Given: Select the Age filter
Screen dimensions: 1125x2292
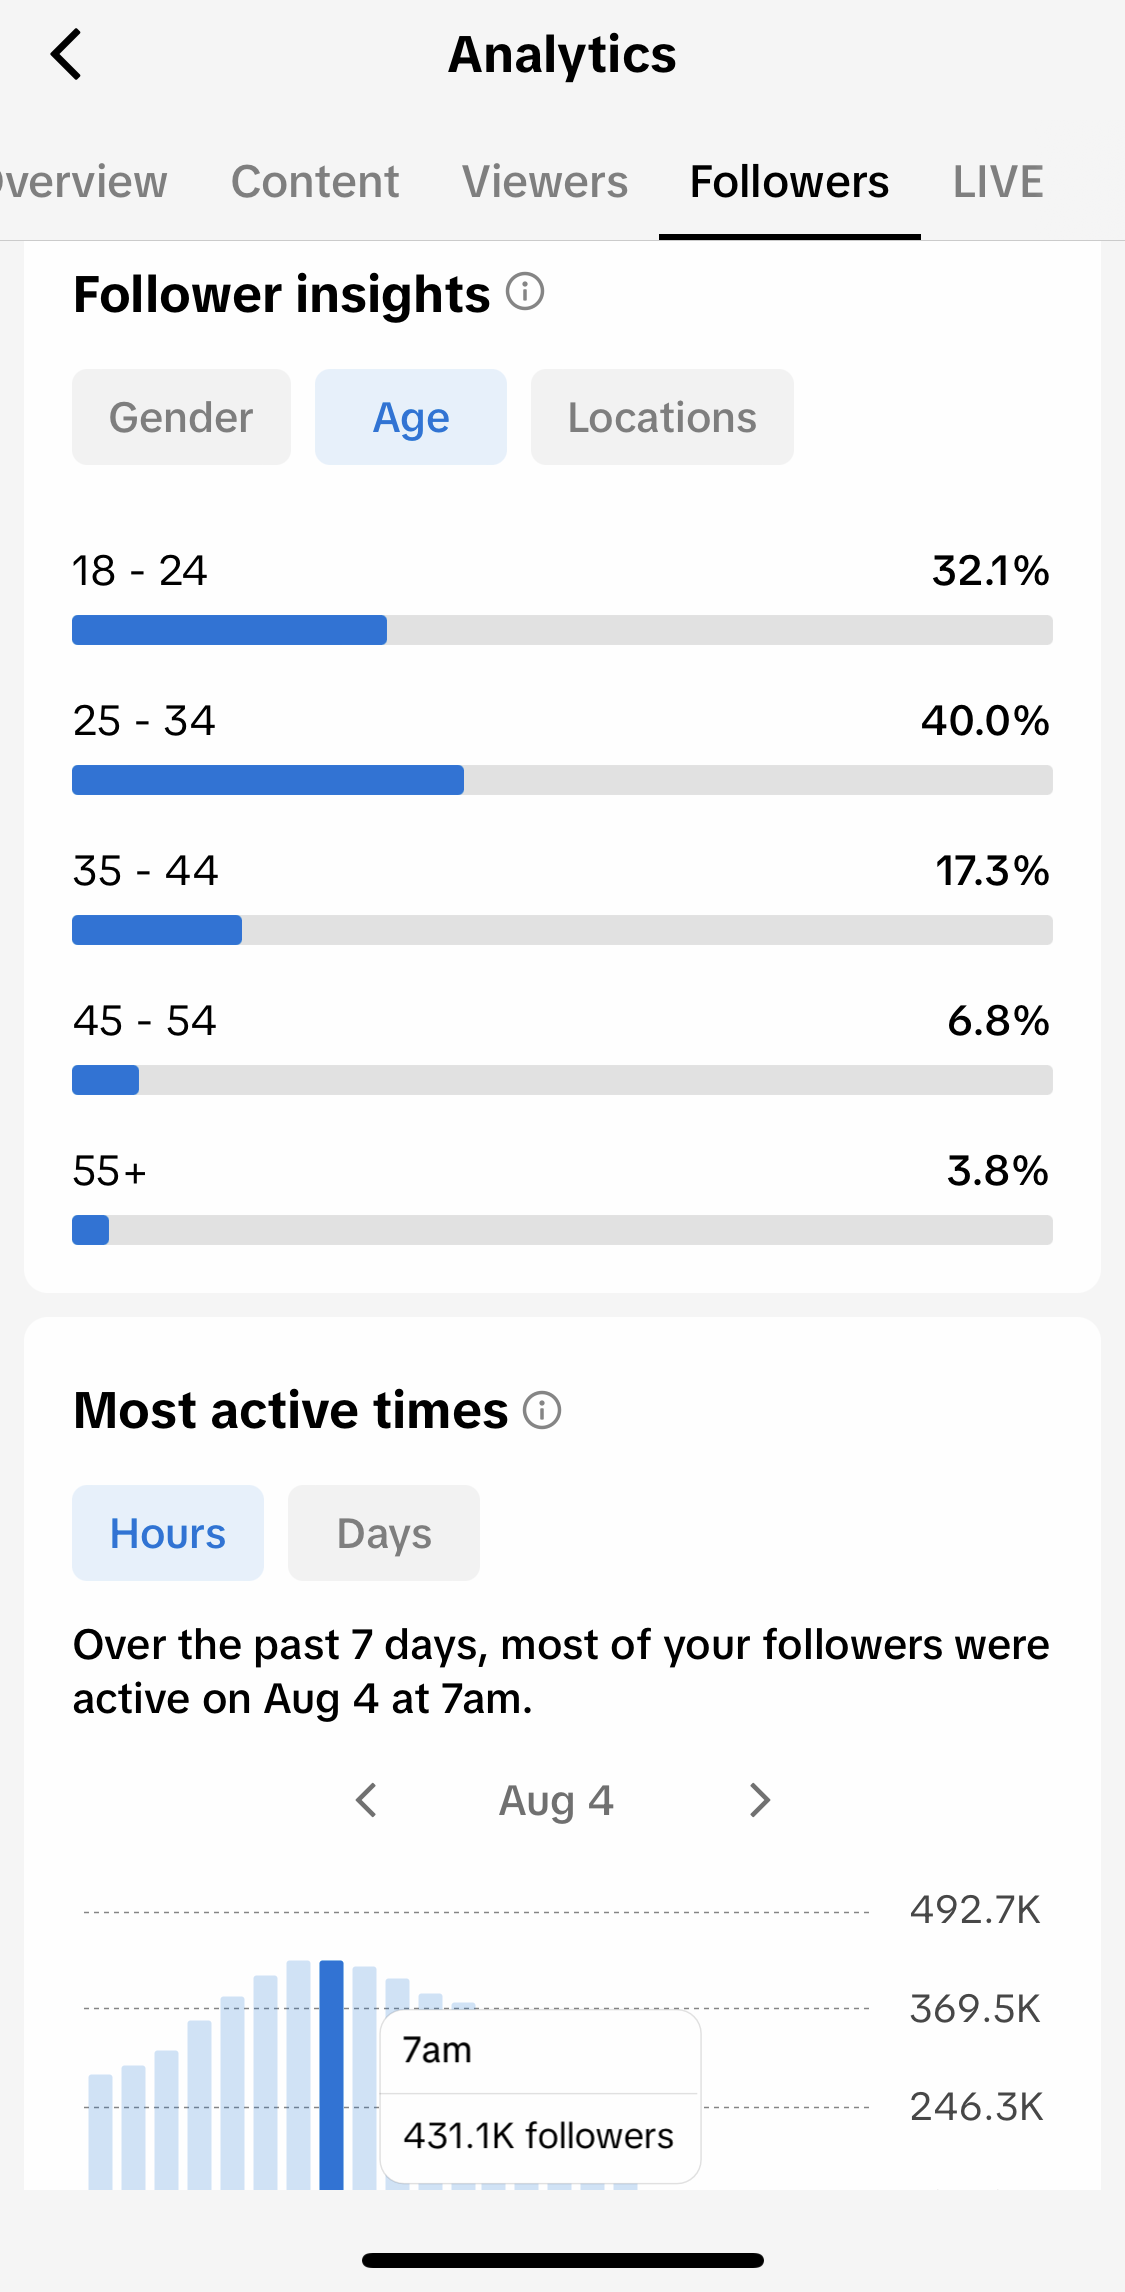Looking at the screenshot, I should (411, 417).
